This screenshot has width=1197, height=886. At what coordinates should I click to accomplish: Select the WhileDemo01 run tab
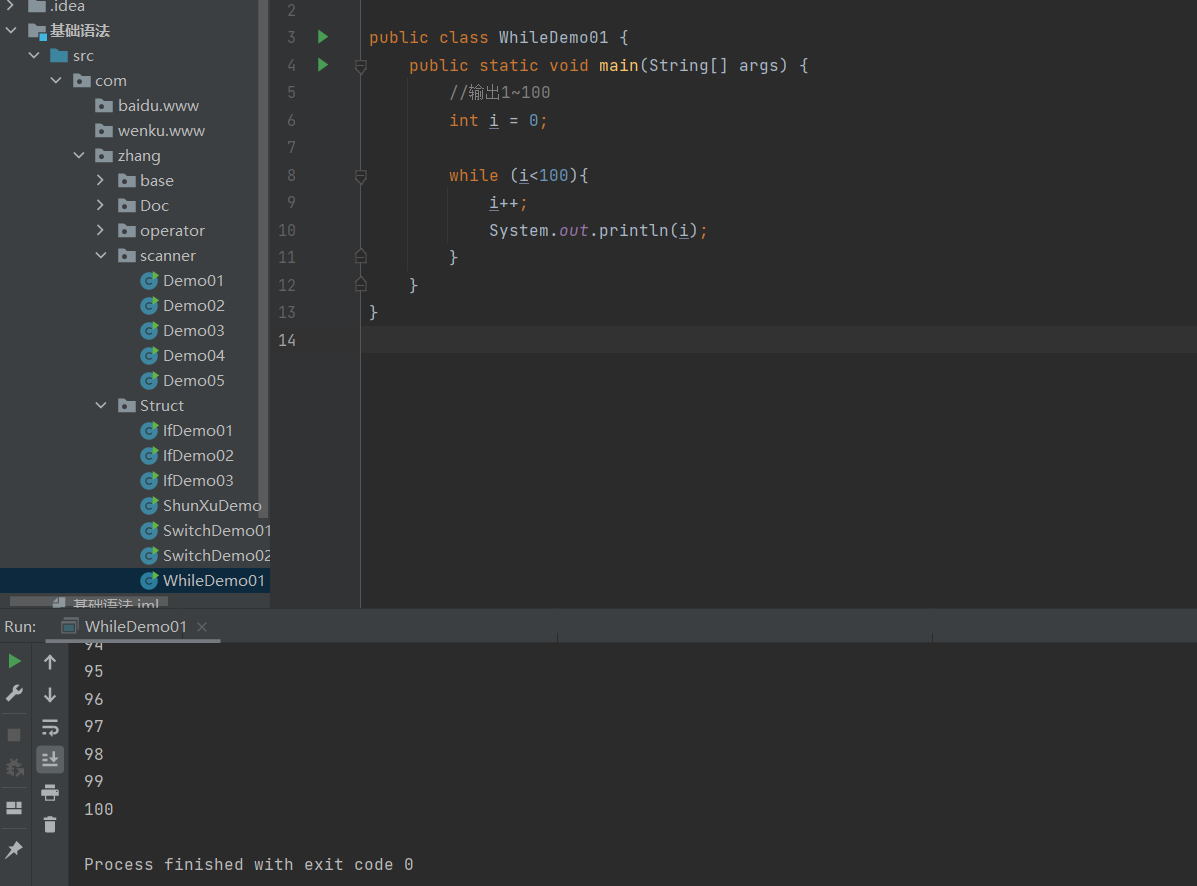[x=135, y=627]
